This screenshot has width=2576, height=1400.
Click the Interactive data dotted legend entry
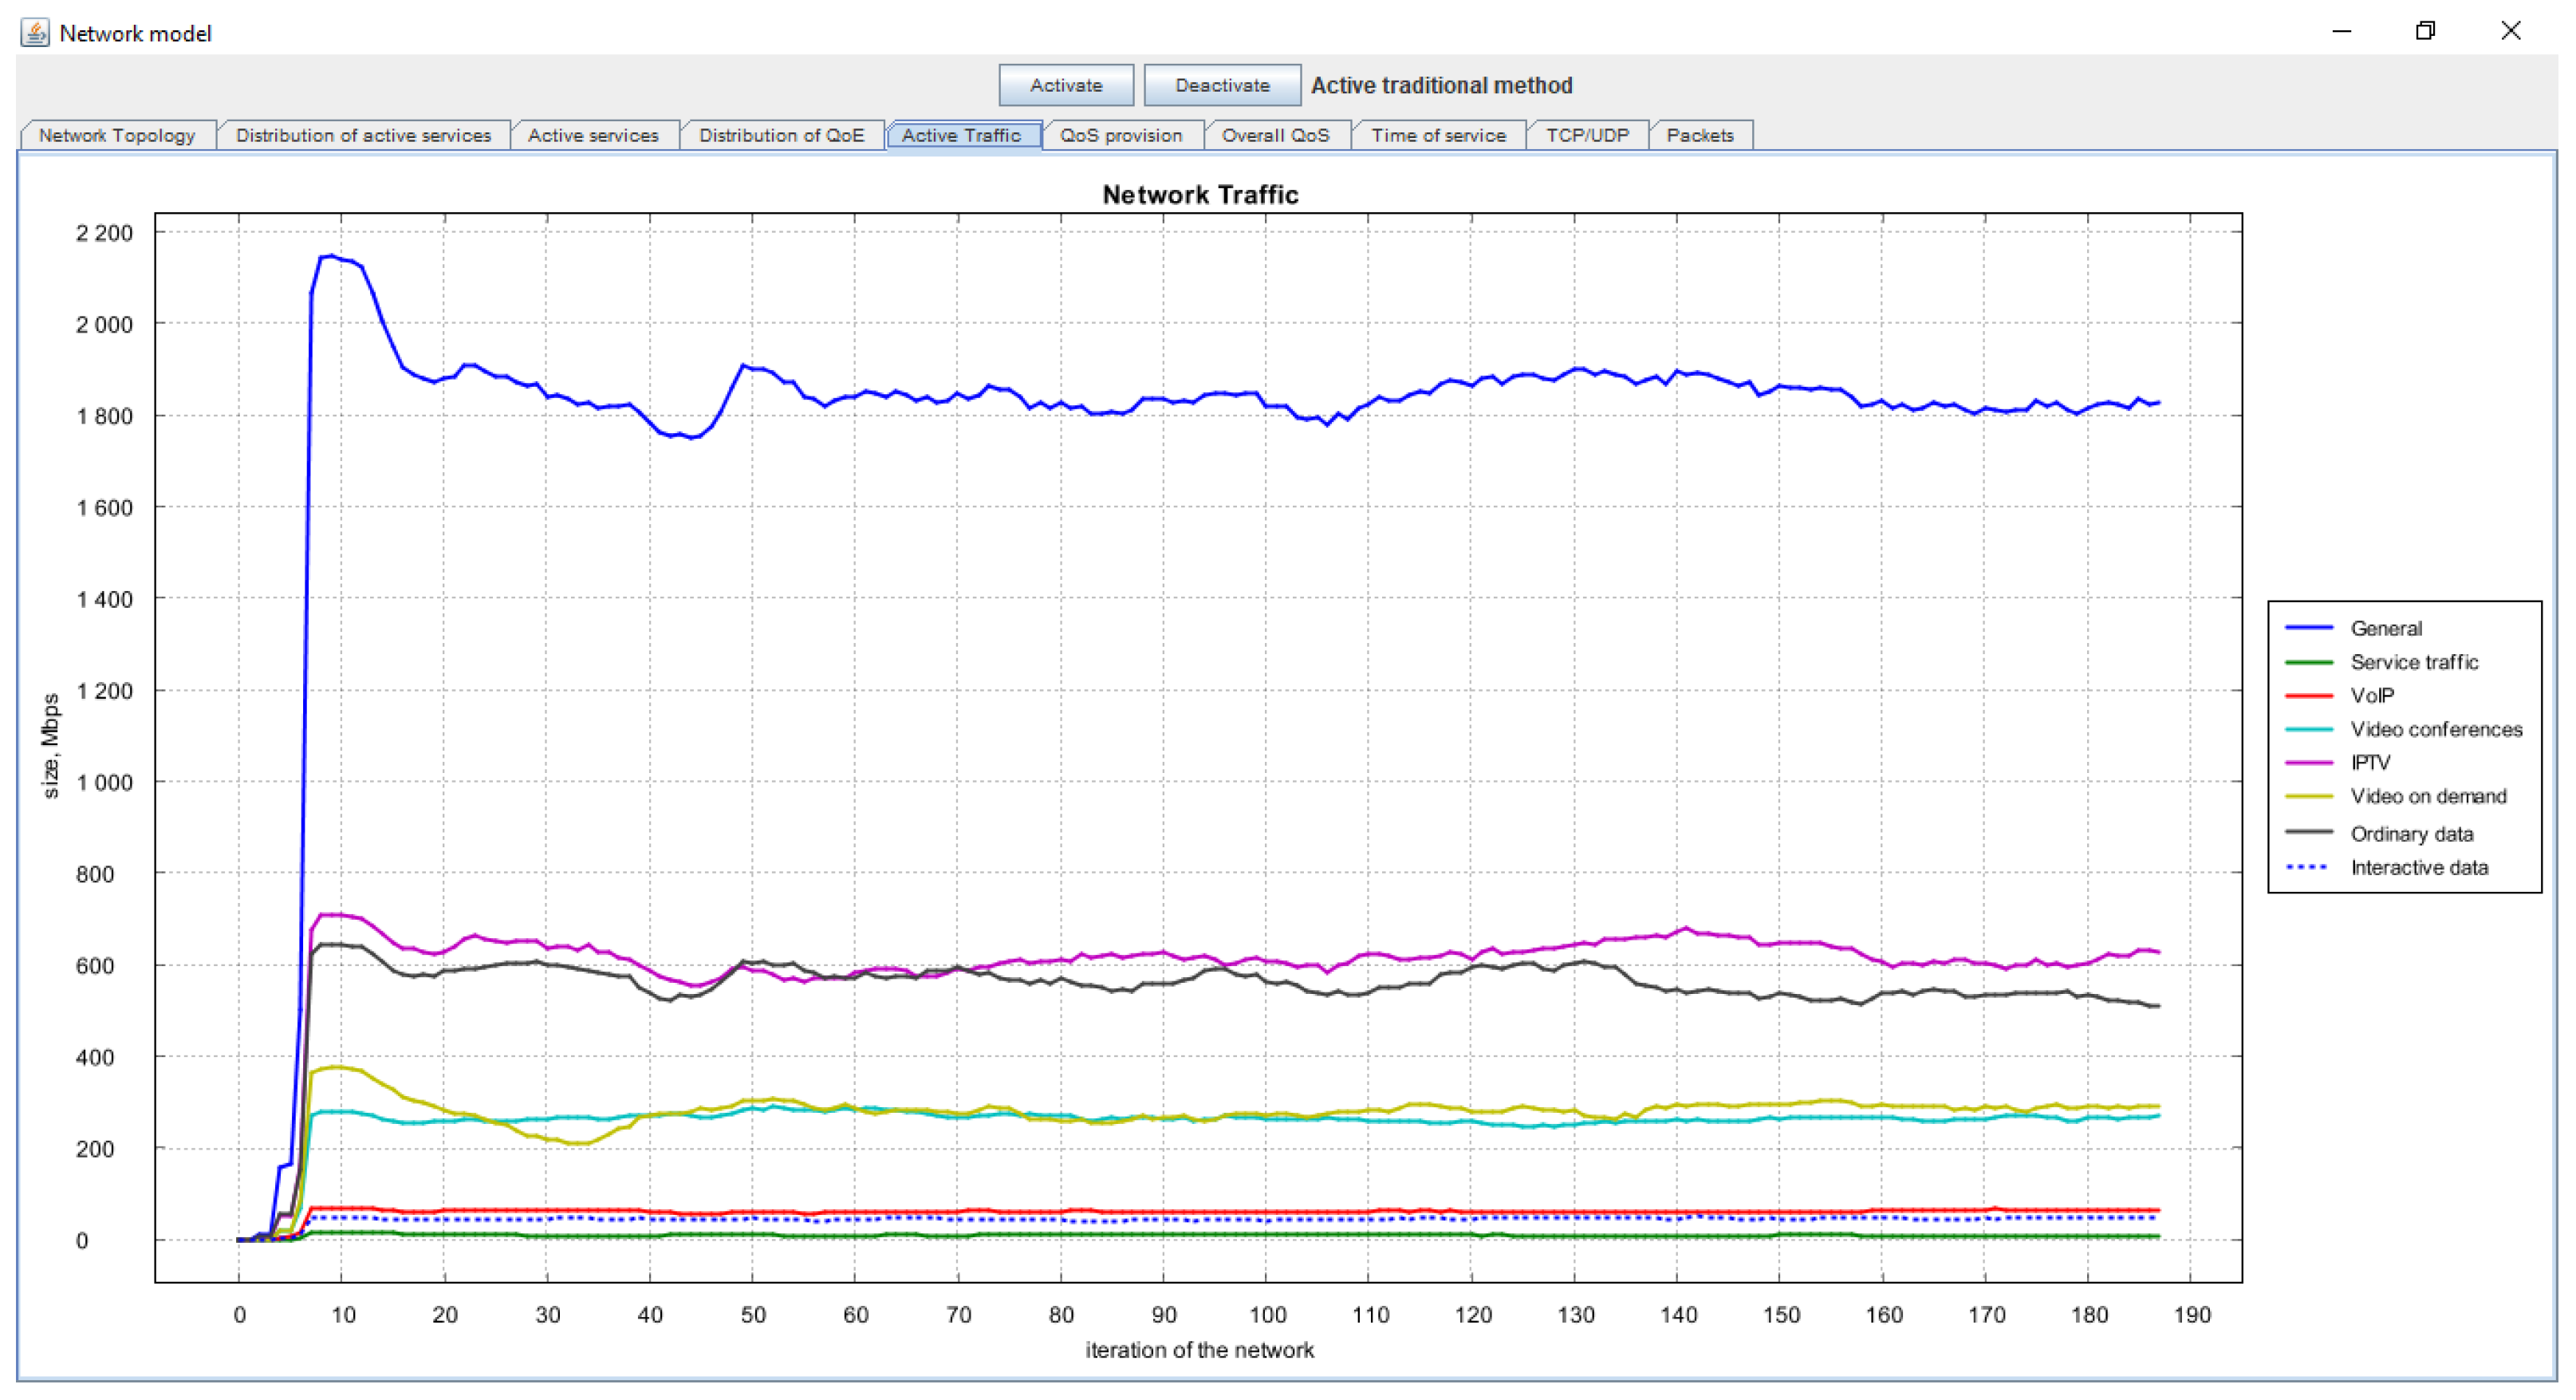click(x=2418, y=867)
